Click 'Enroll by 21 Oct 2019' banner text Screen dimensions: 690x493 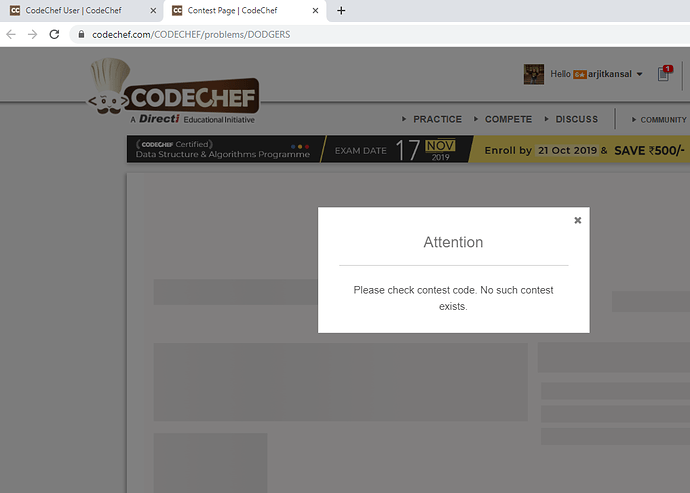point(541,151)
